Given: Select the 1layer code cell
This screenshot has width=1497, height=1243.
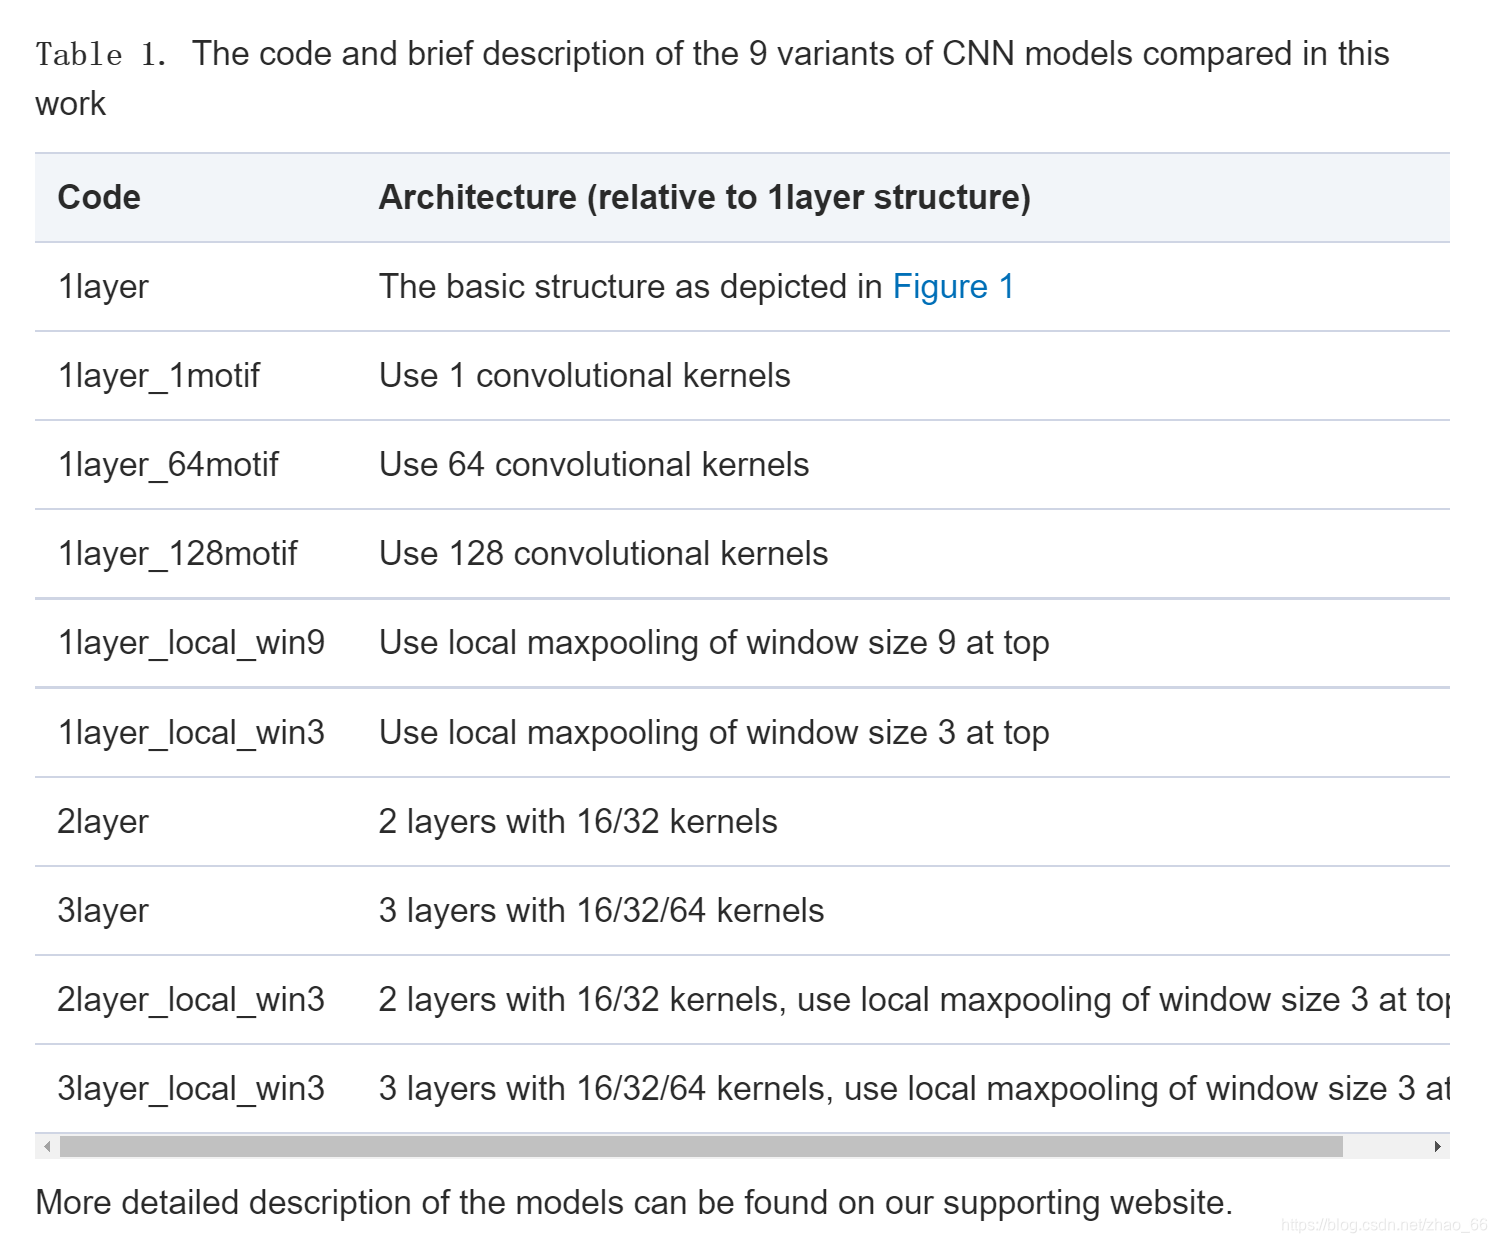Looking at the screenshot, I should pyautogui.click(x=103, y=287).
